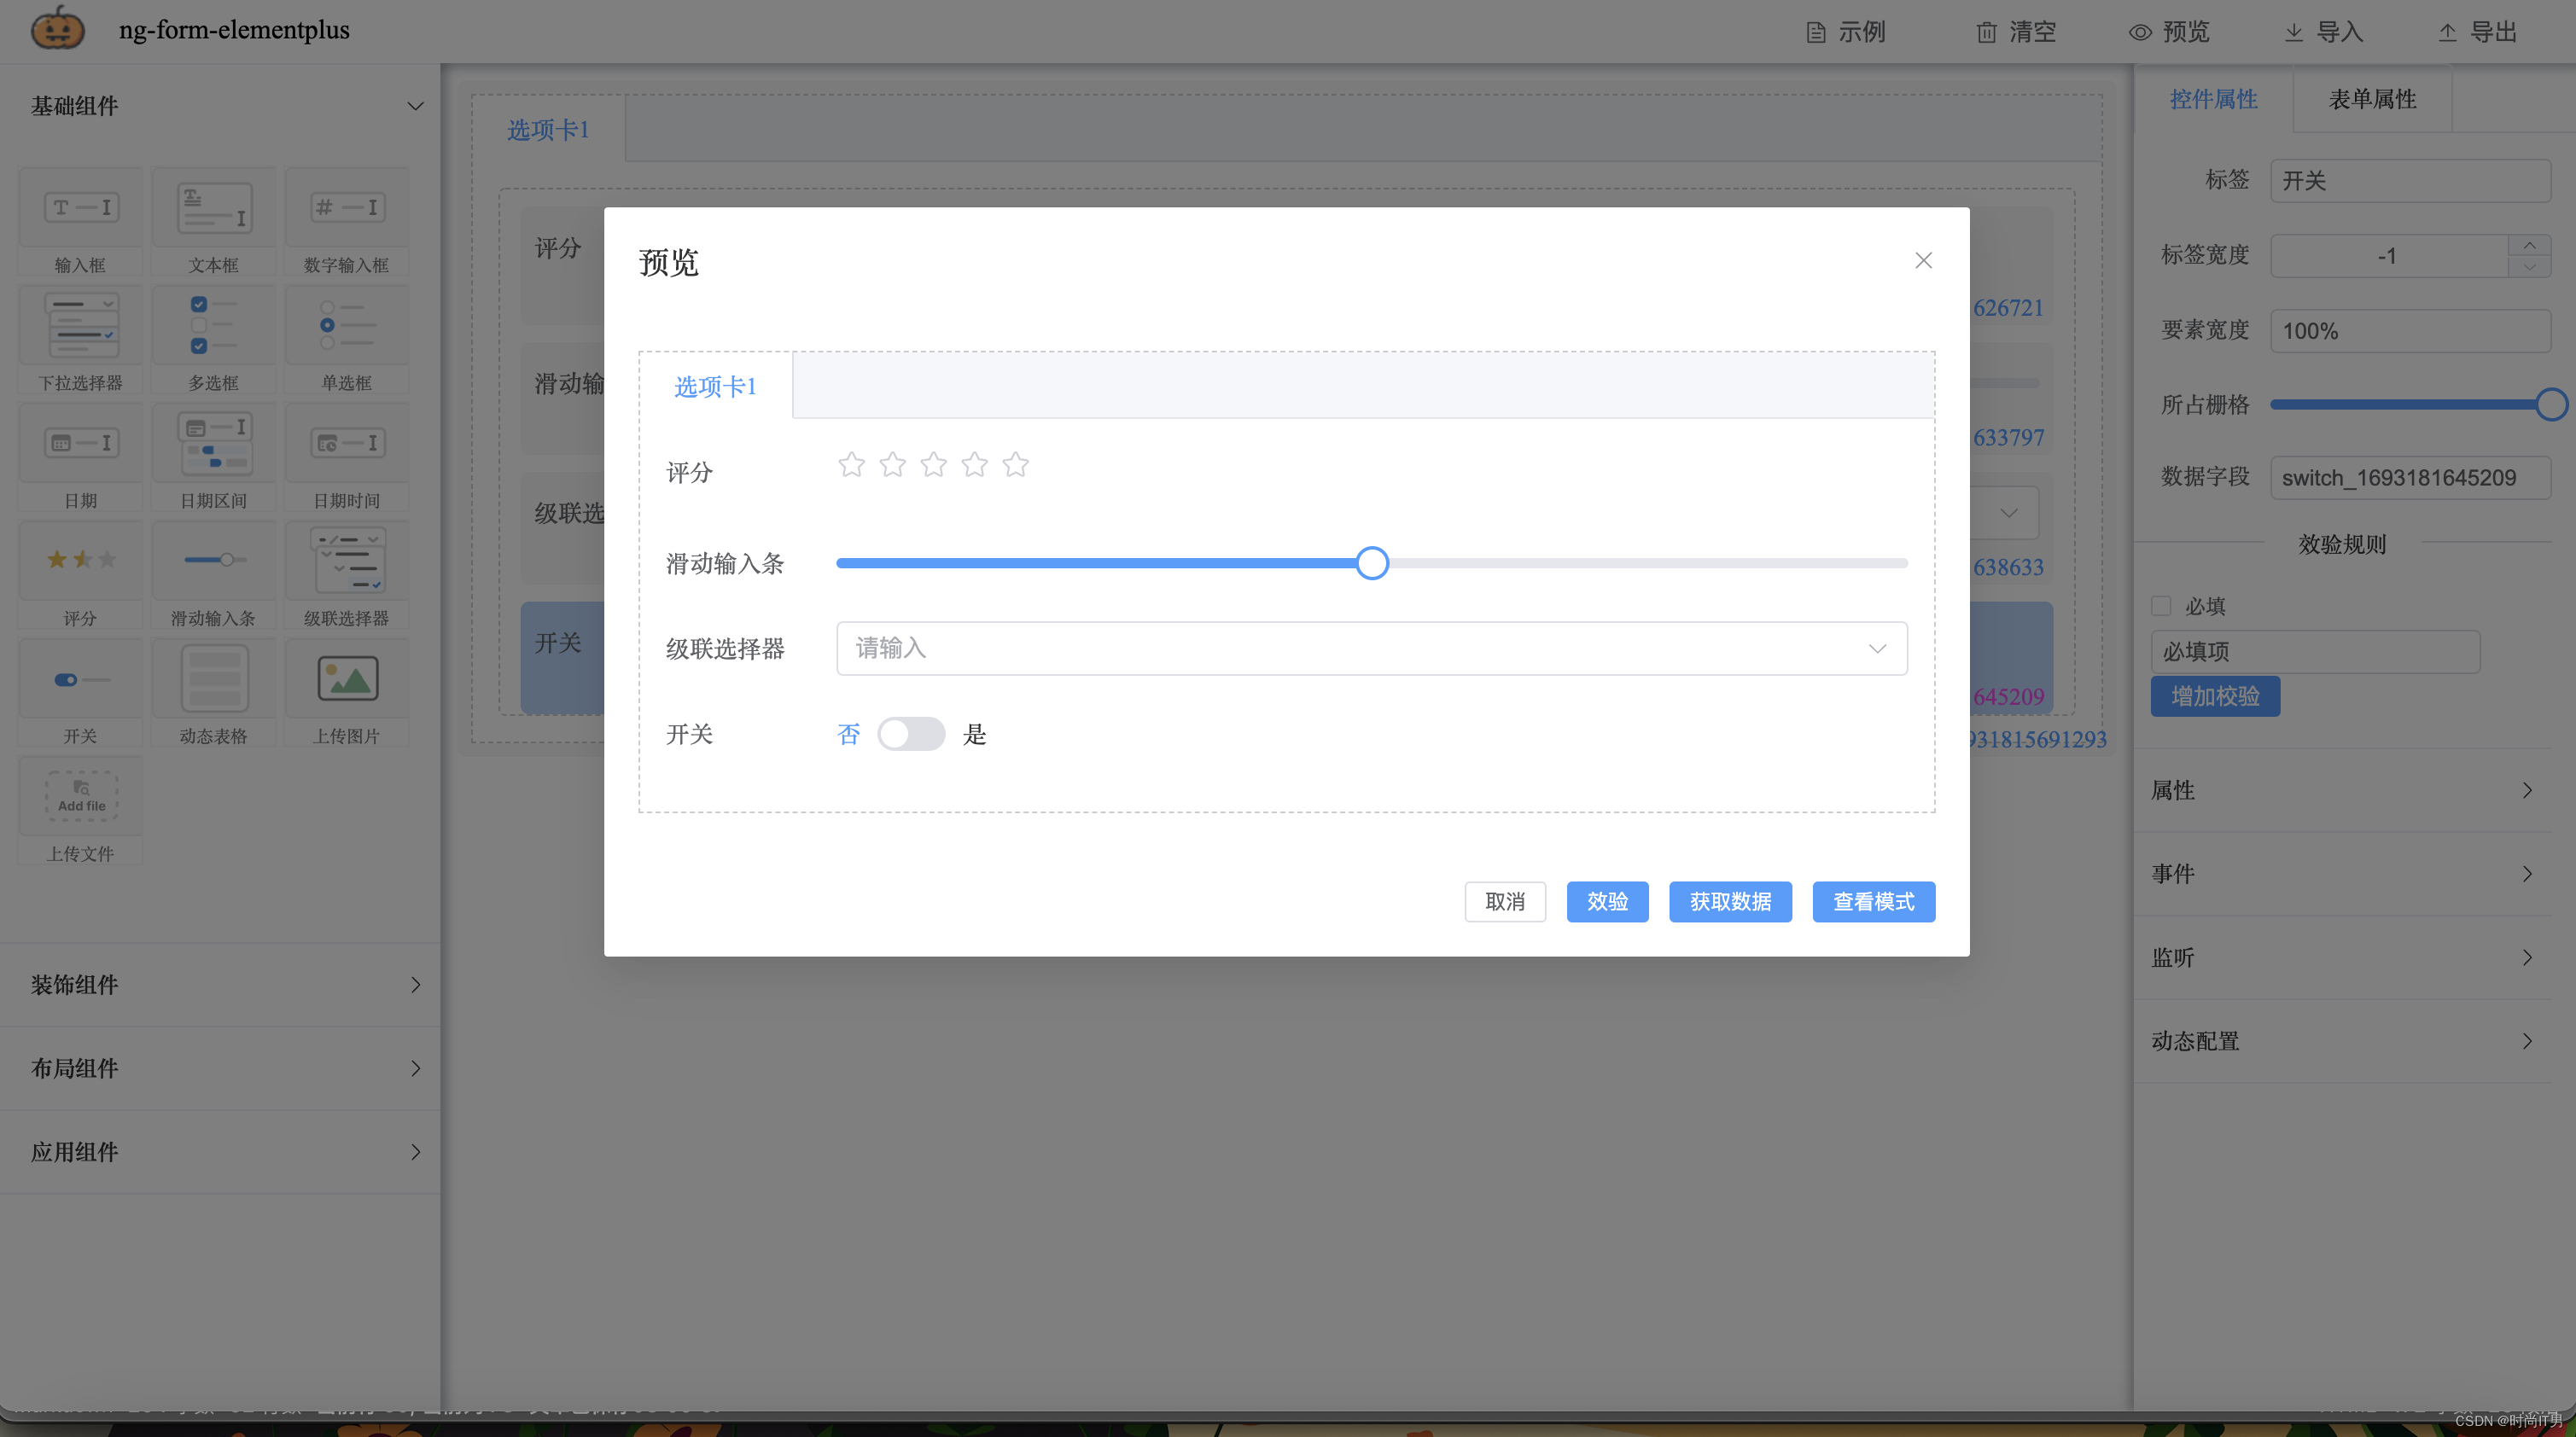Image resolution: width=2576 pixels, height=1437 pixels.
Task: Click the third rating star in preview
Action: (933, 464)
